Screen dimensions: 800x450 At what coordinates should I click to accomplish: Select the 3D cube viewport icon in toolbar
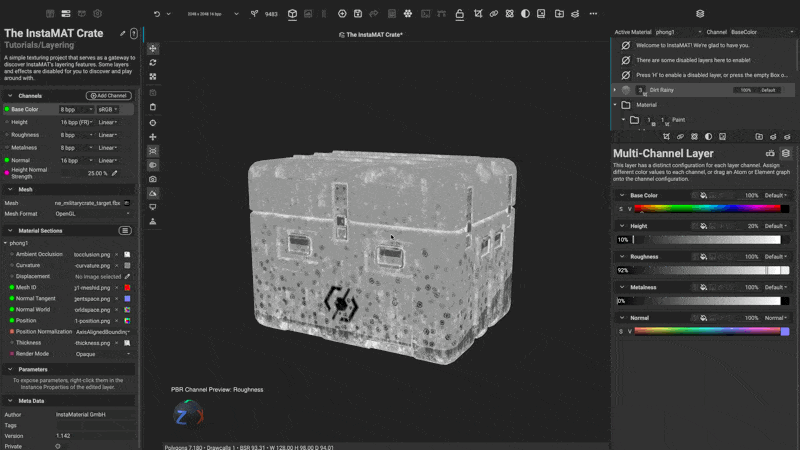(292, 14)
